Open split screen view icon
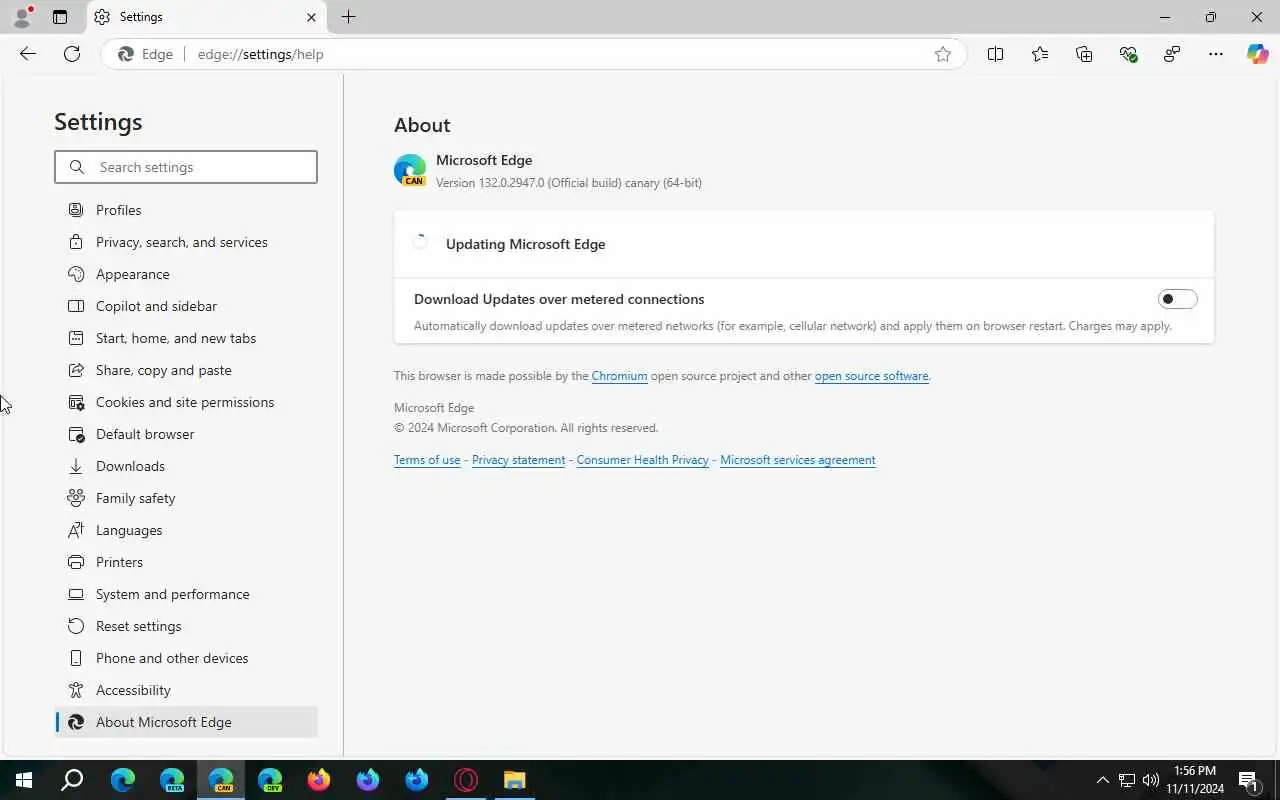1280x800 pixels. (x=995, y=54)
